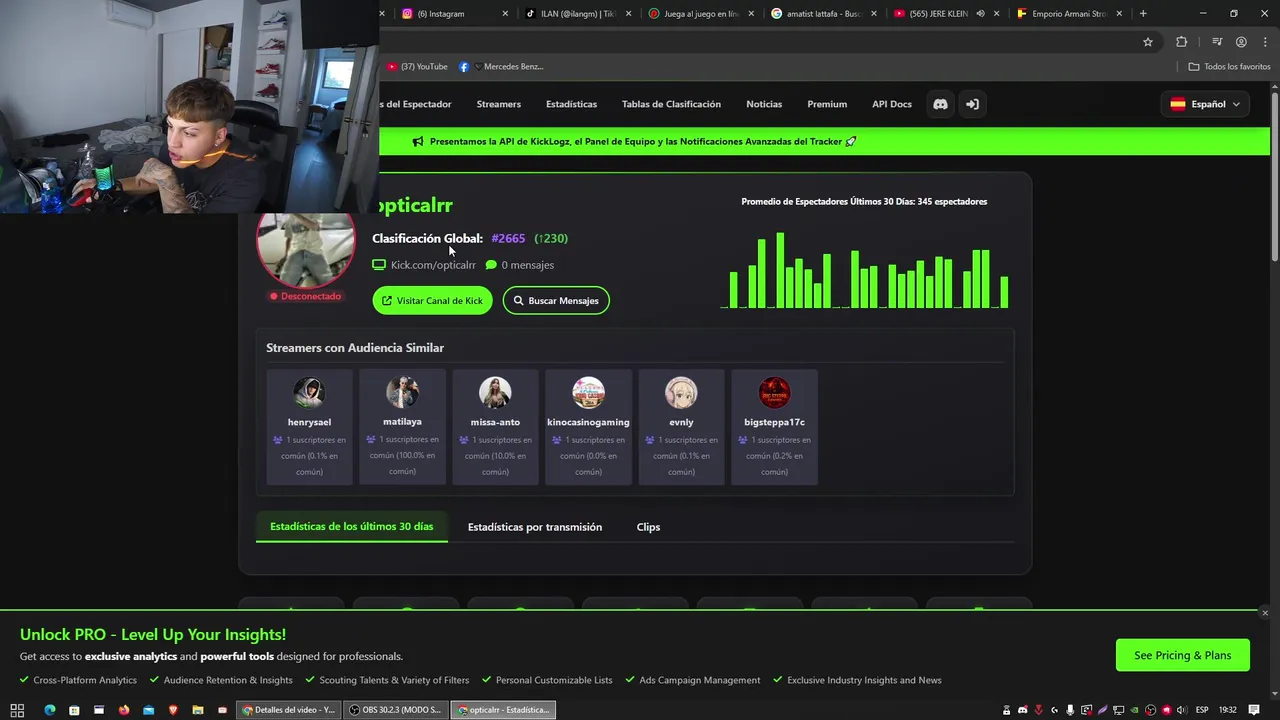Open Firefox from the taskbar
This screenshot has width=1280, height=720.
[x=124, y=710]
